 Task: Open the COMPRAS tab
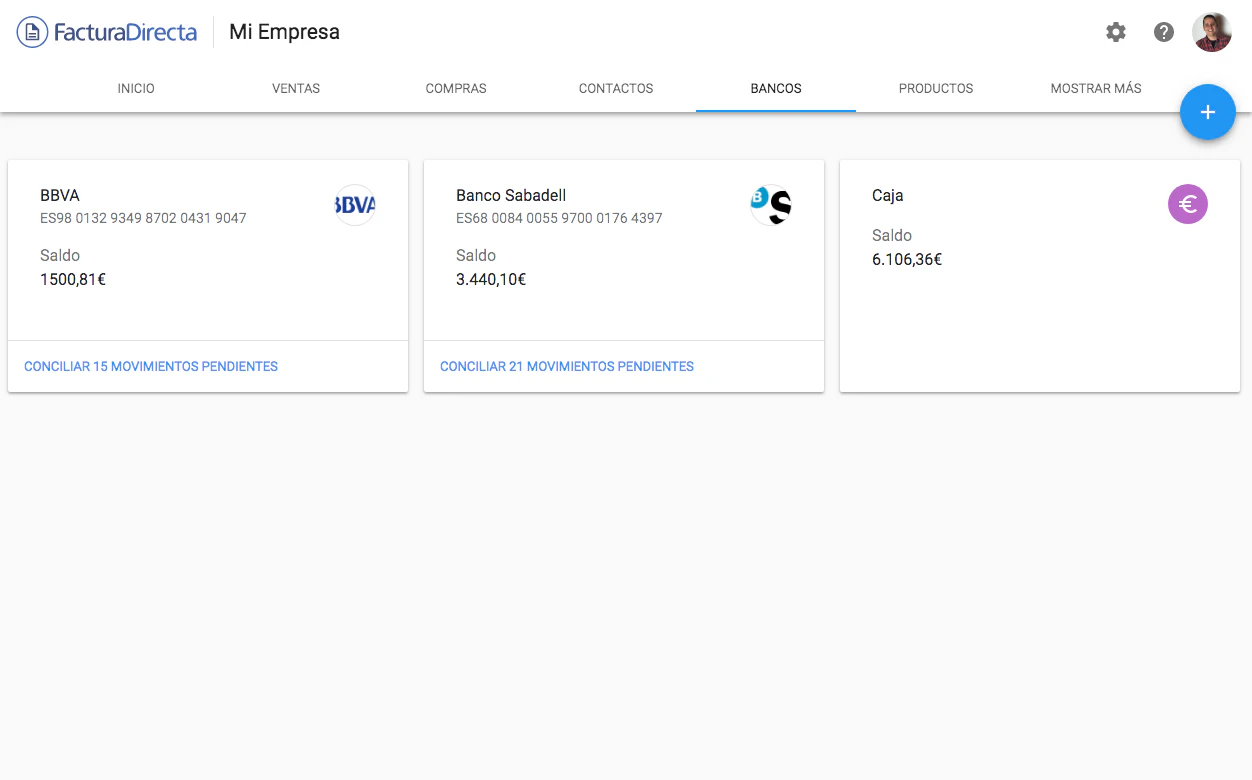(456, 88)
